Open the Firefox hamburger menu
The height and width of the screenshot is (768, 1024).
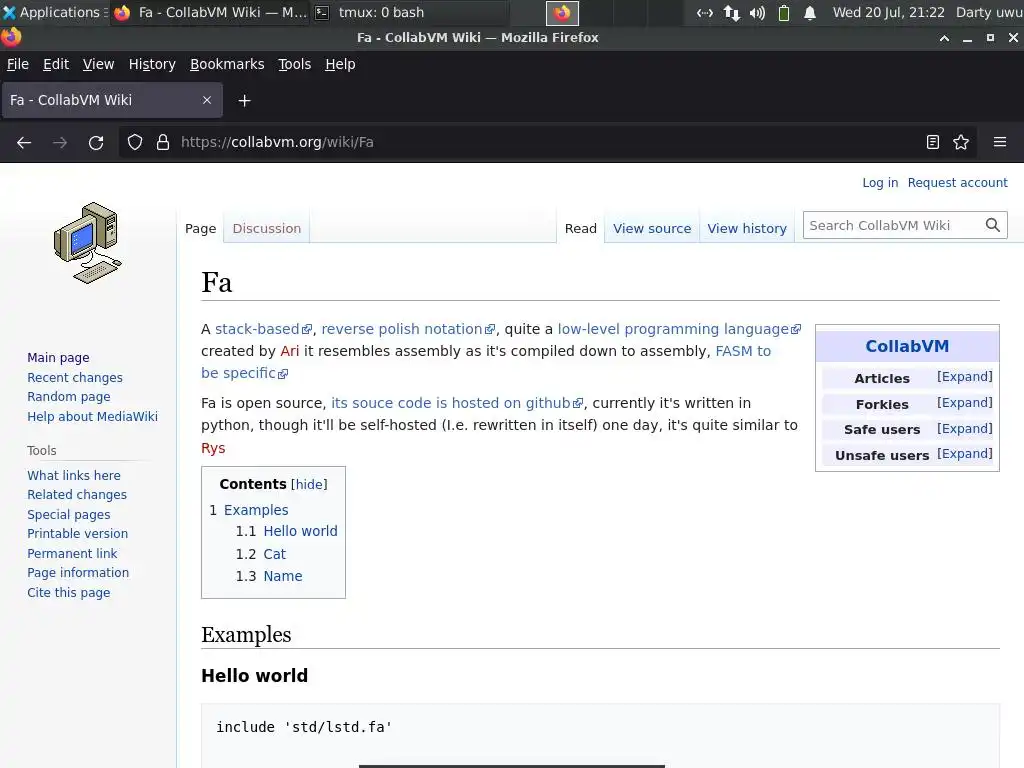point(1000,142)
